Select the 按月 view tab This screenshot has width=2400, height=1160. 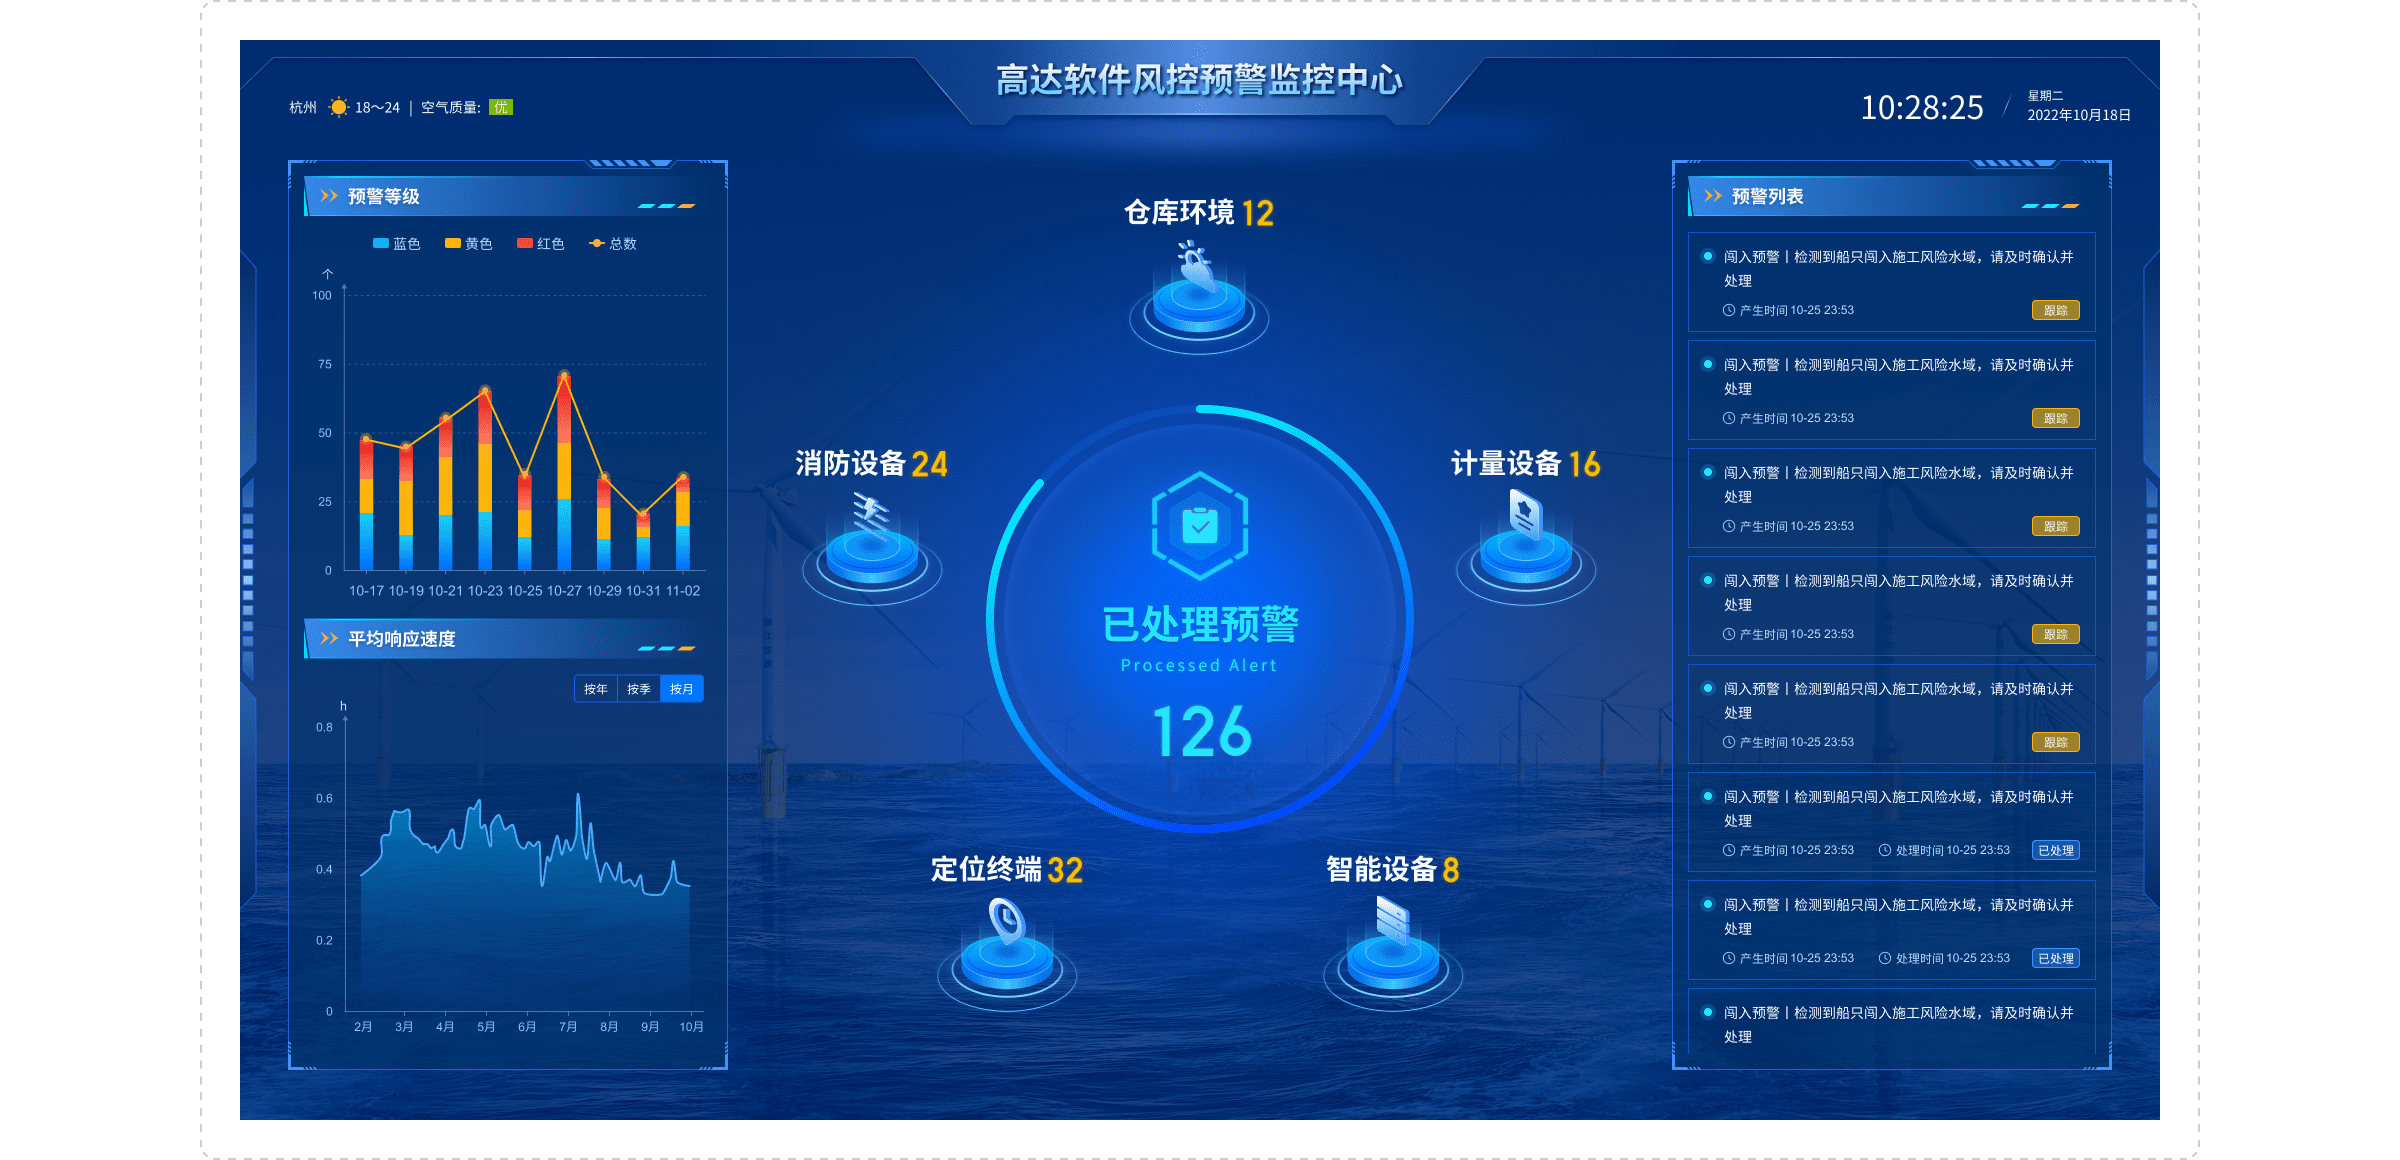682,689
